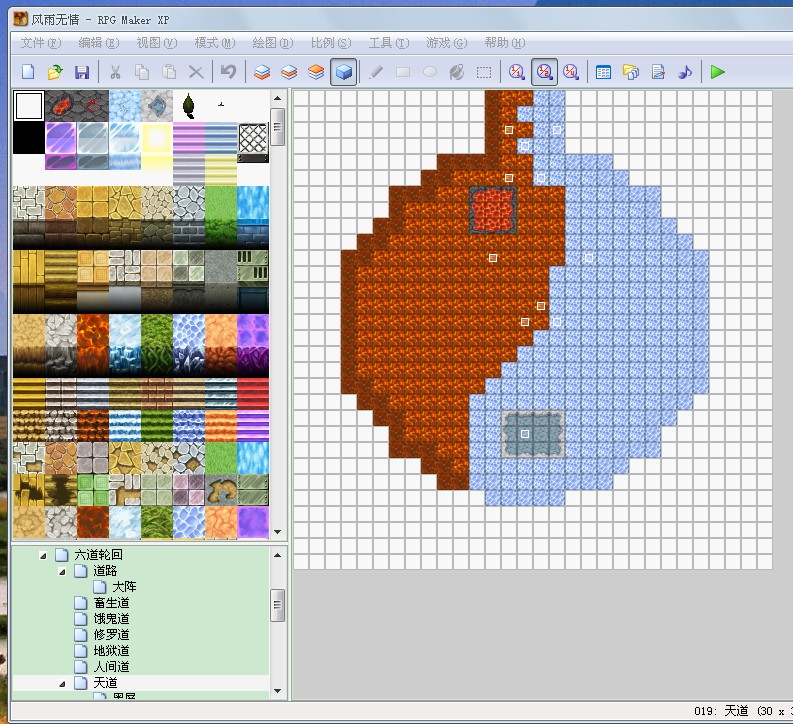Screen dimensions: 793x724
Task: Click the Delete X toolbar icon
Action: pos(196,72)
